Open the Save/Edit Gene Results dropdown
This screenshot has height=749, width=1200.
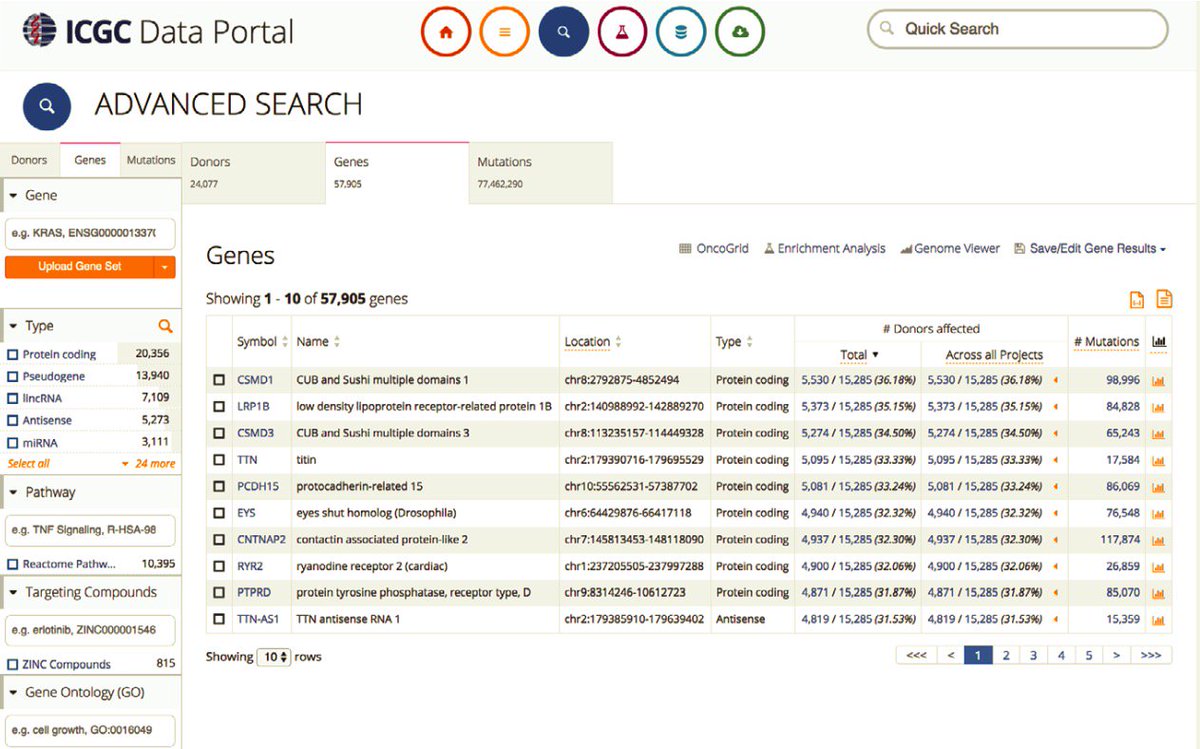(x=1090, y=249)
